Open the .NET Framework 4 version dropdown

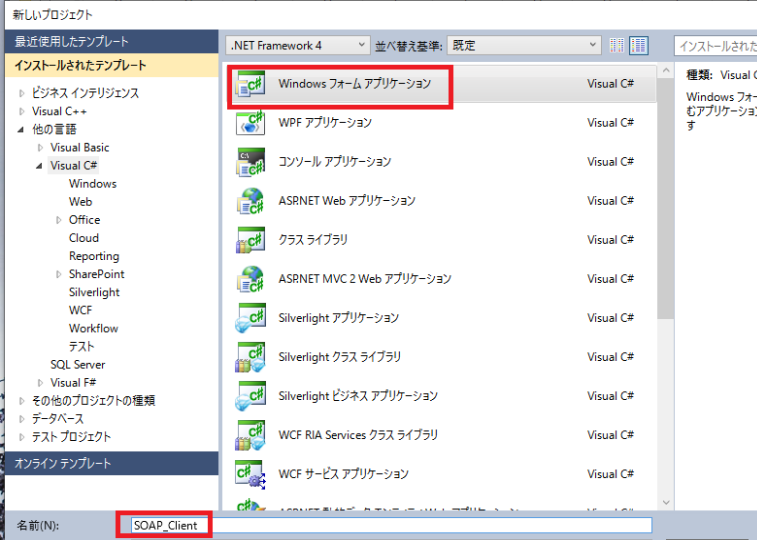(298, 45)
